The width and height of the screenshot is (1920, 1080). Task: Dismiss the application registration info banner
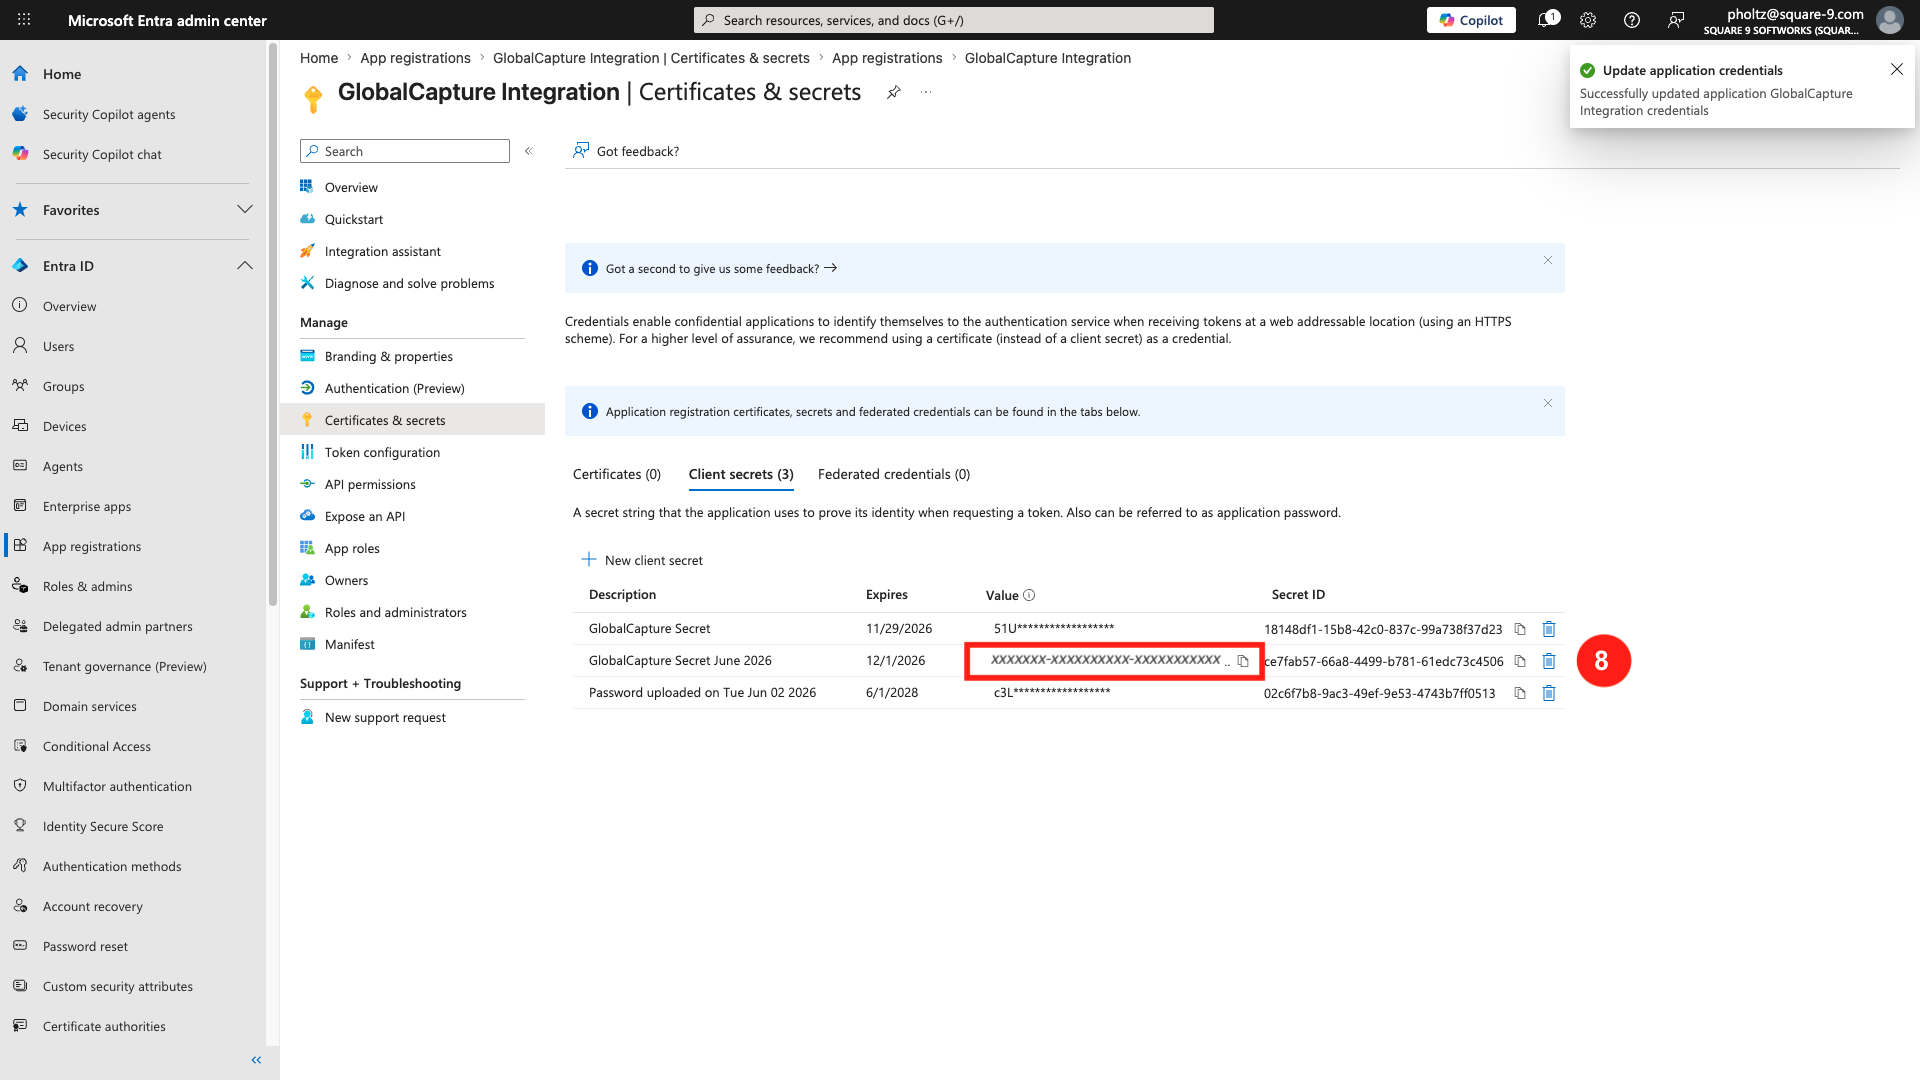1548,403
